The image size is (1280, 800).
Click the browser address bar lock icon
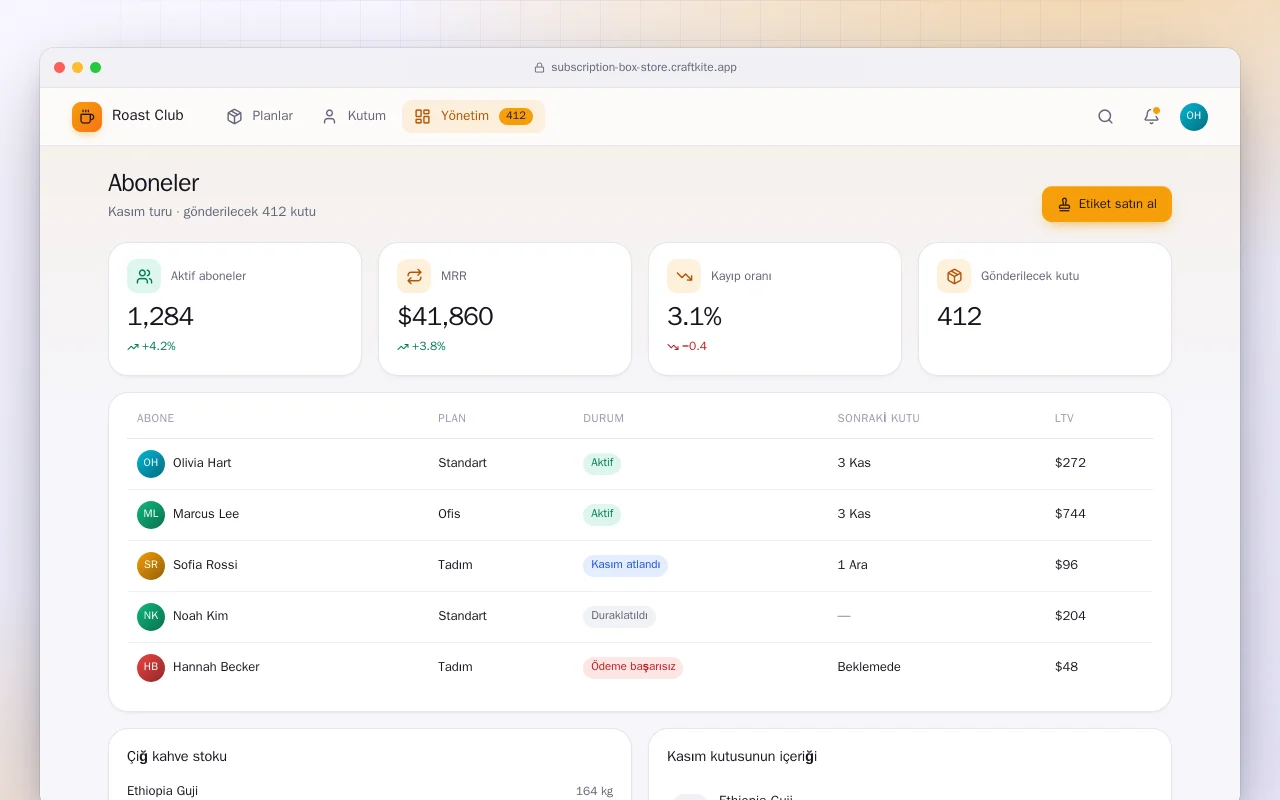click(x=540, y=68)
